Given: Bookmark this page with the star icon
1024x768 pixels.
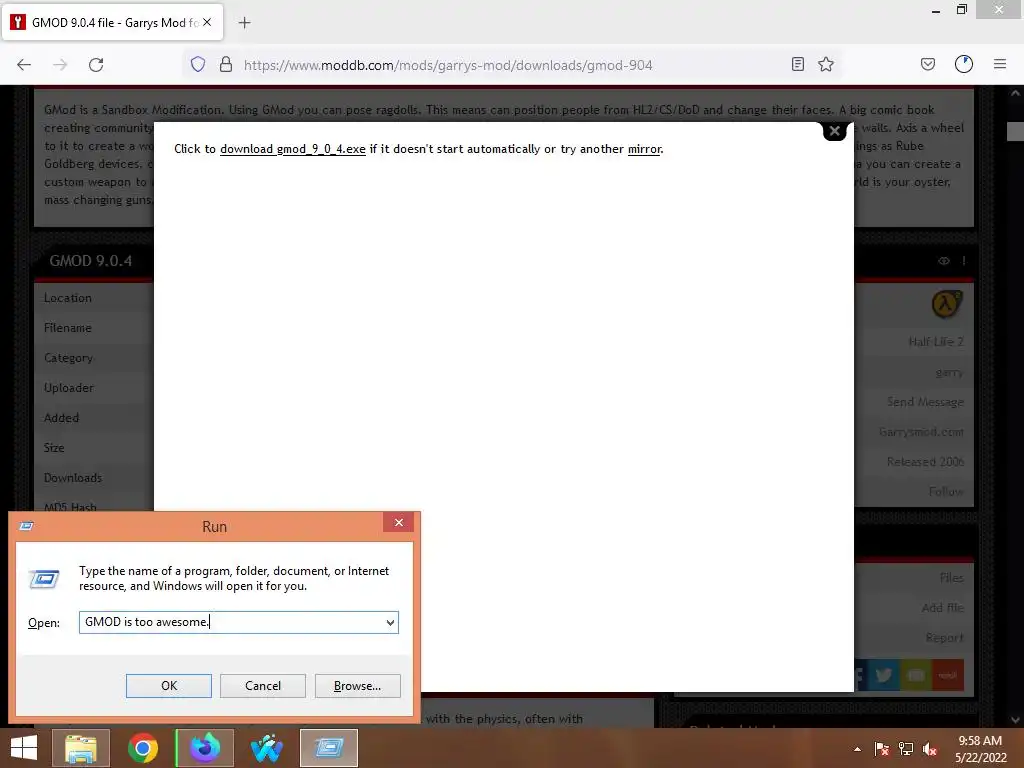Looking at the screenshot, I should 826,64.
